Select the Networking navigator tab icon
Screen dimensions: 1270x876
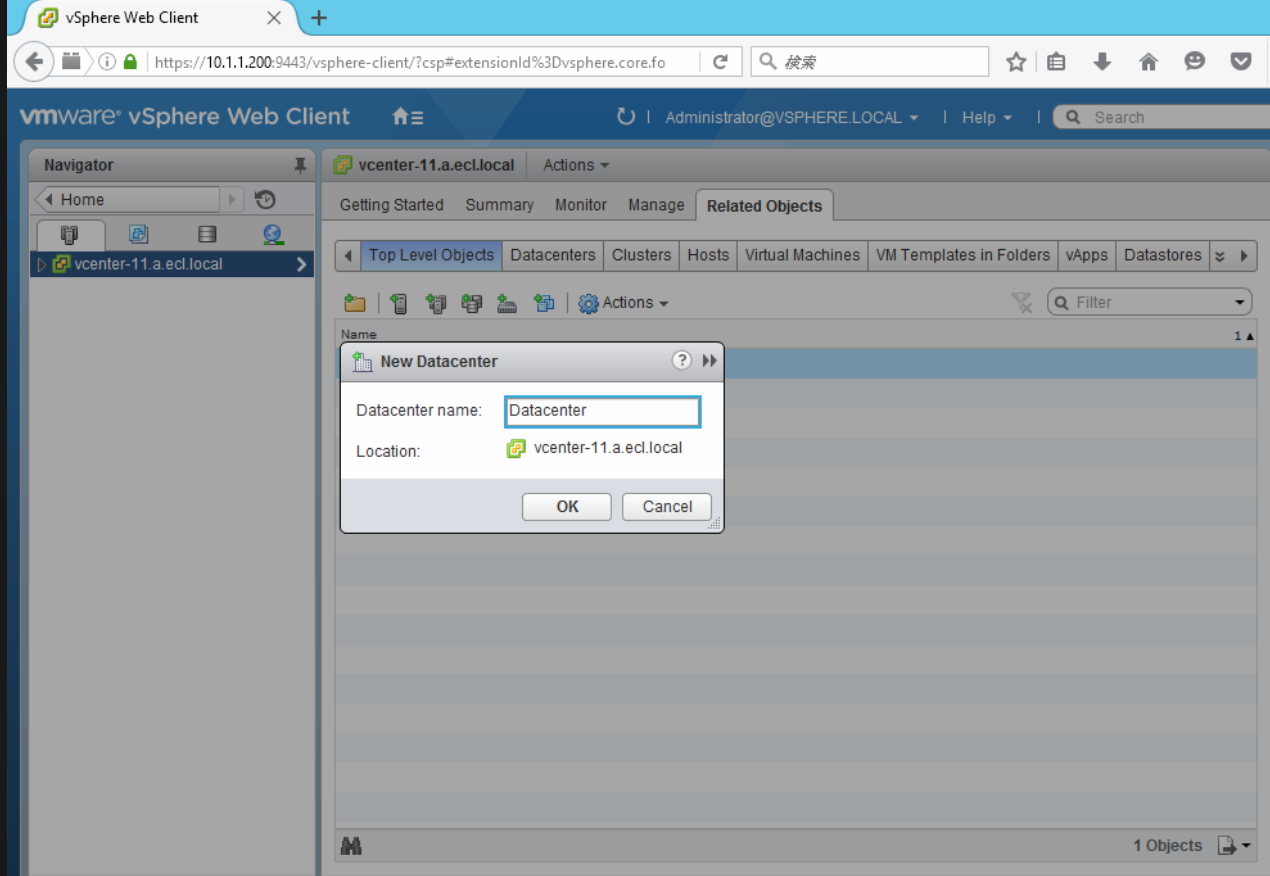[272, 234]
